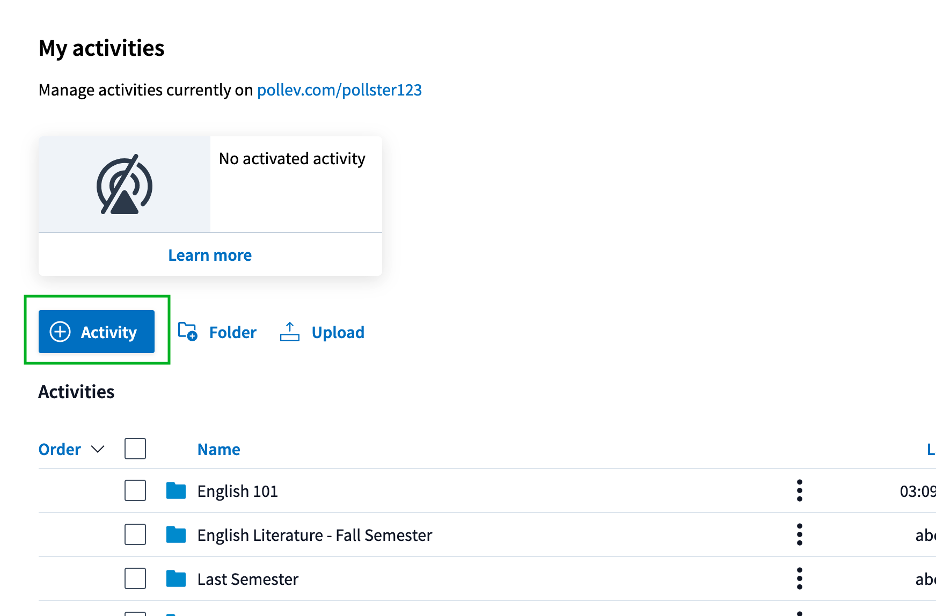Click the new Folder icon
The width and height of the screenshot is (936, 616).
coord(187,332)
